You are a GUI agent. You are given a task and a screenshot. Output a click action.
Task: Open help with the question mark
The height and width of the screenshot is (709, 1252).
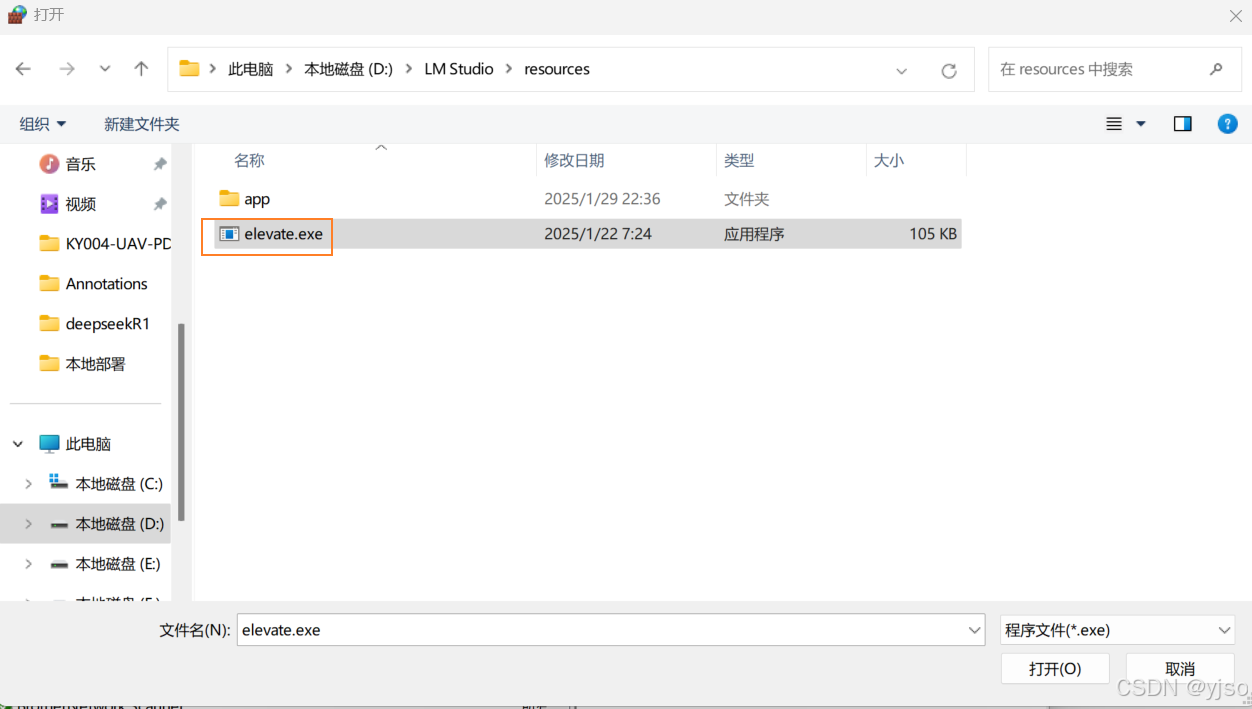(x=1227, y=124)
